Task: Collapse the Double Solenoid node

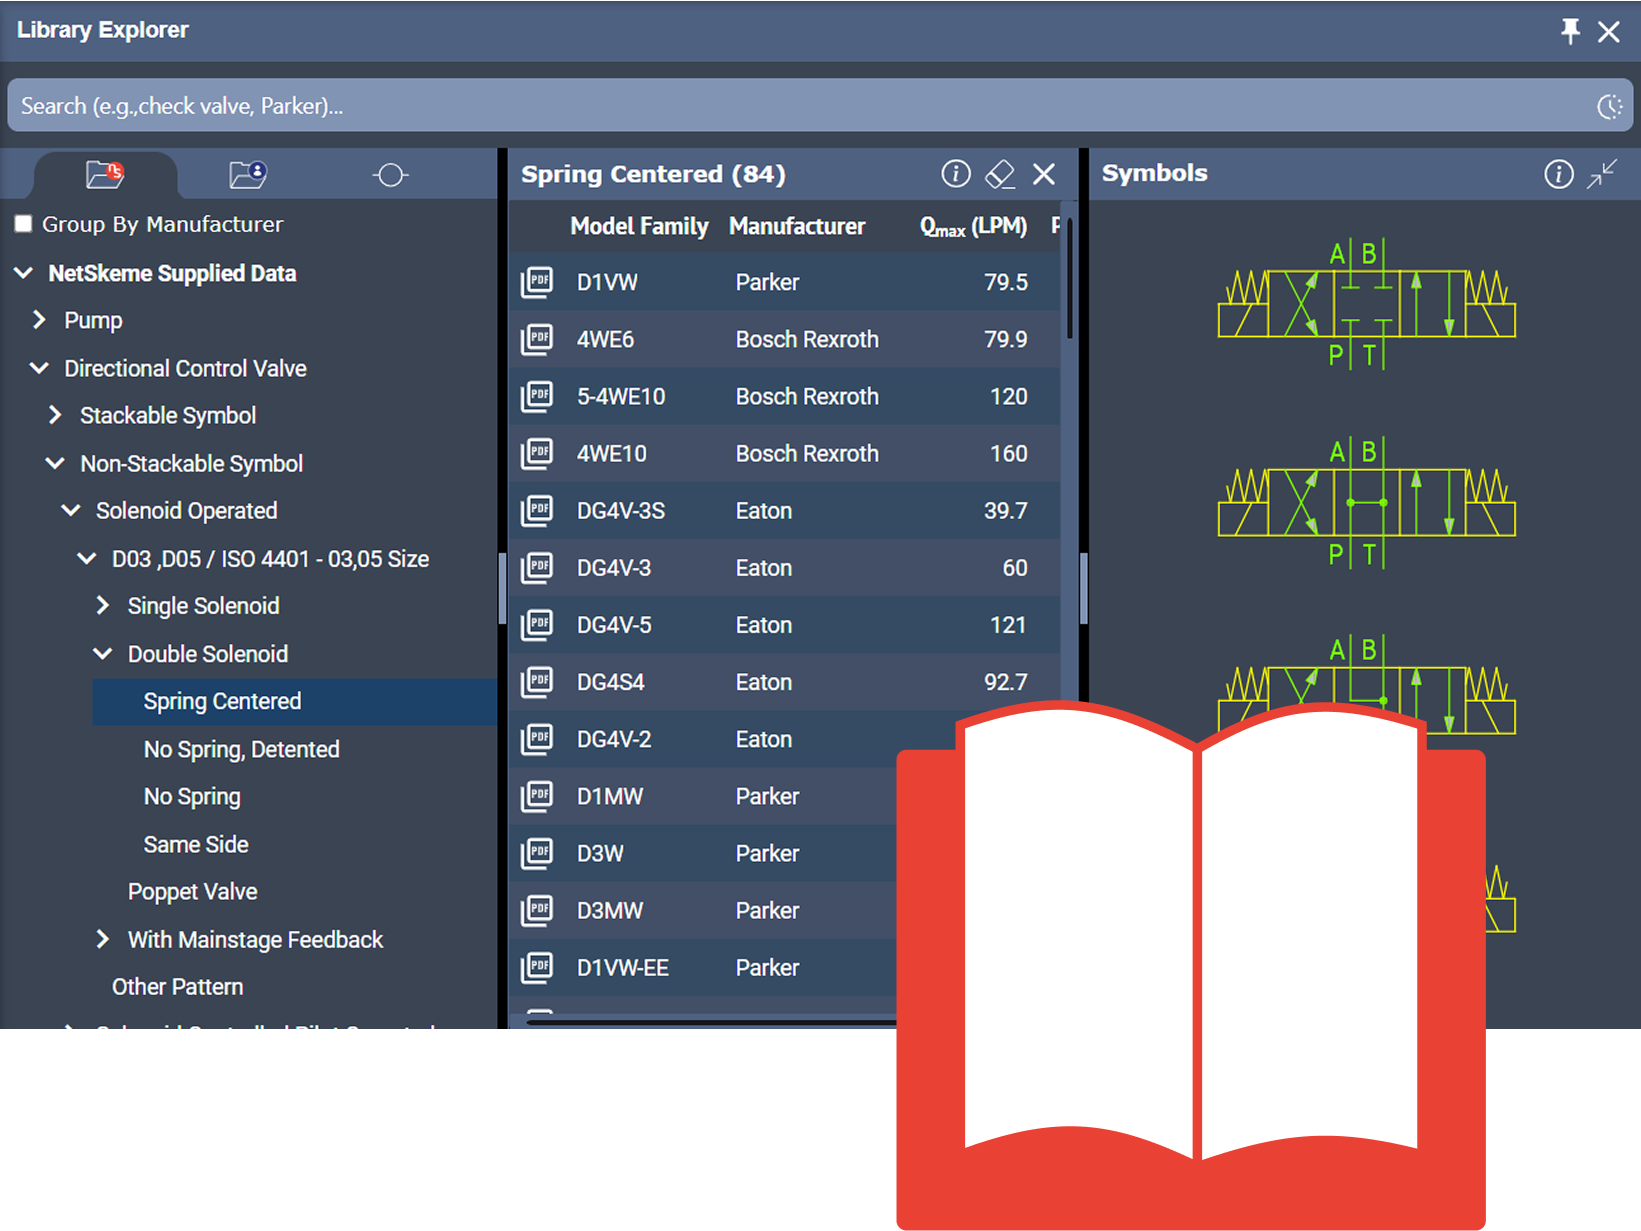Action: click(x=103, y=653)
